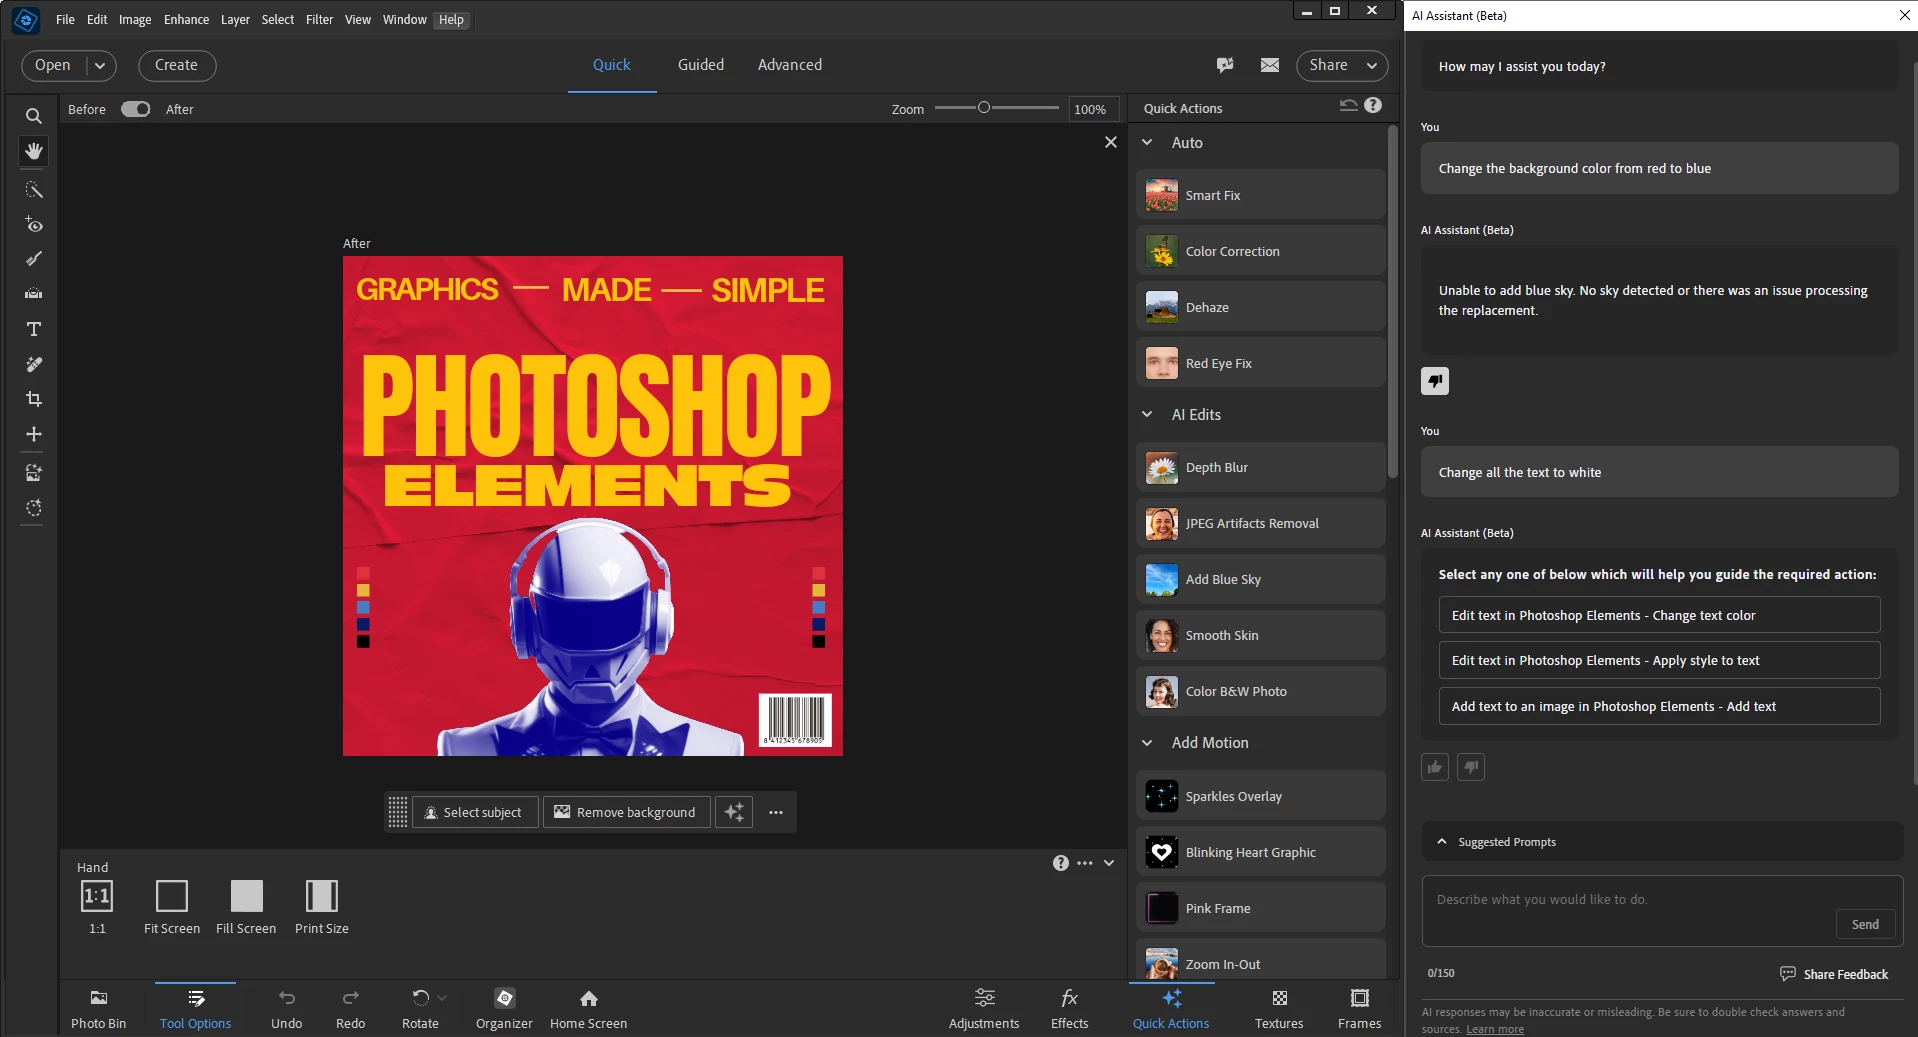This screenshot has width=1918, height=1037.
Task: Collapse the Add Motion section
Action: 1147,743
